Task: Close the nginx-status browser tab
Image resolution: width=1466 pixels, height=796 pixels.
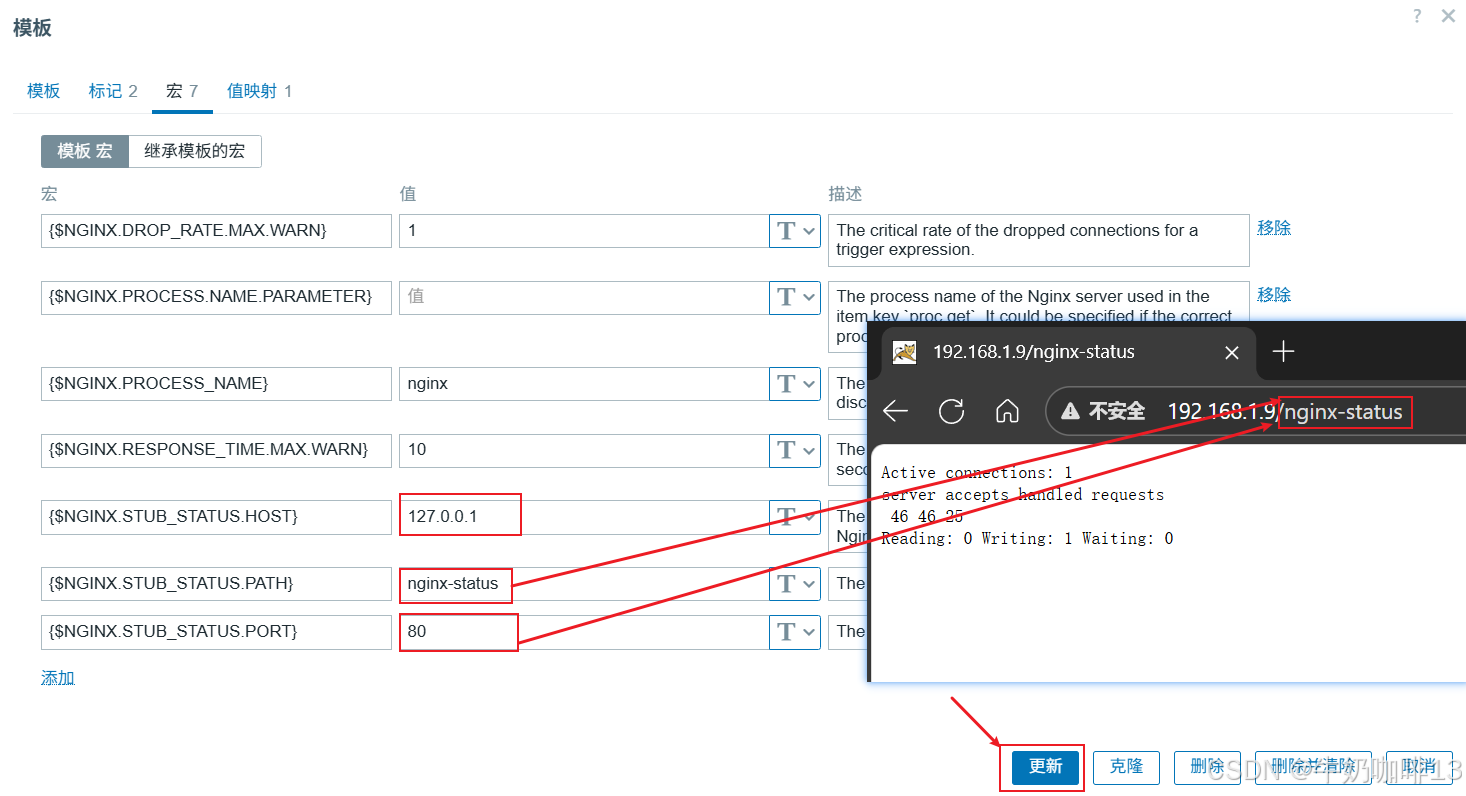Action: (1232, 352)
